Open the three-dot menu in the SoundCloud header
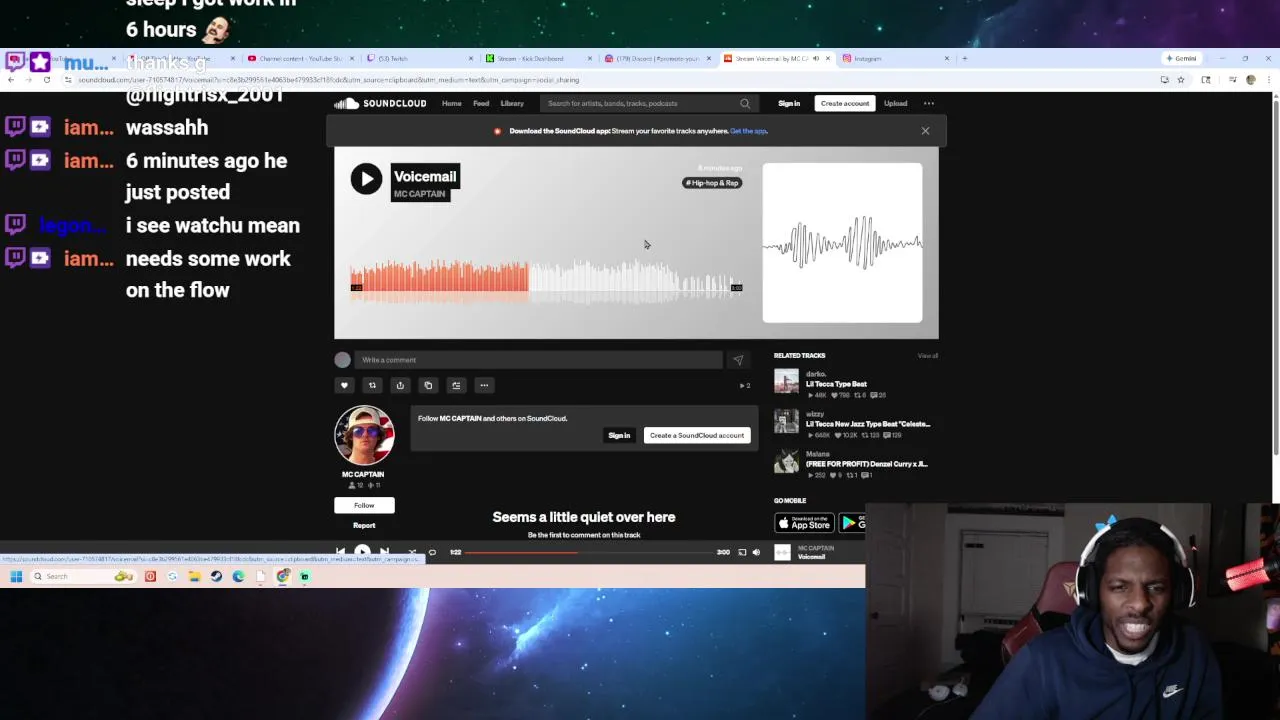 [929, 103]
